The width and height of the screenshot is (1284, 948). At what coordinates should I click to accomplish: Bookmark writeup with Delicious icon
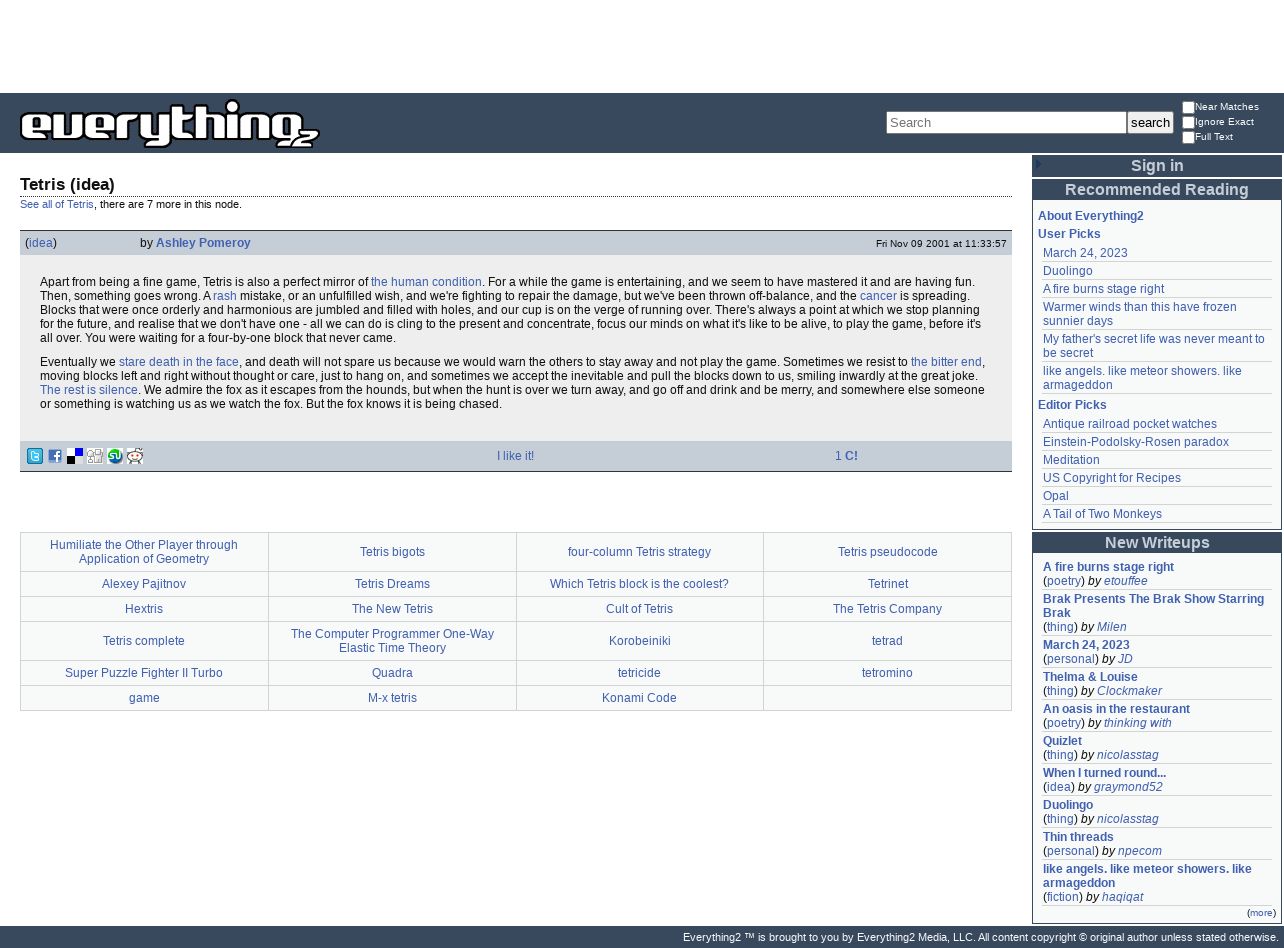(75, 456)
